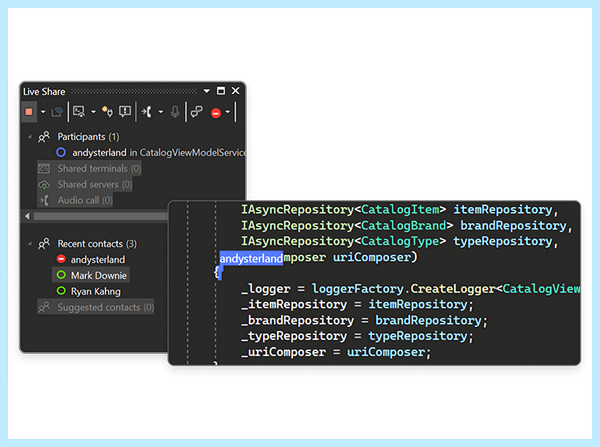Screen dimensions: 600x447
Task: Open the status dropdown arrow
Action: [x=228, y=112]
